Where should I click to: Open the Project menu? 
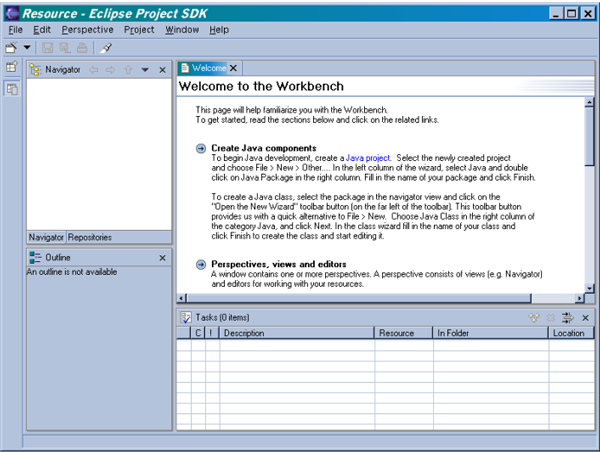click(139, 30)
